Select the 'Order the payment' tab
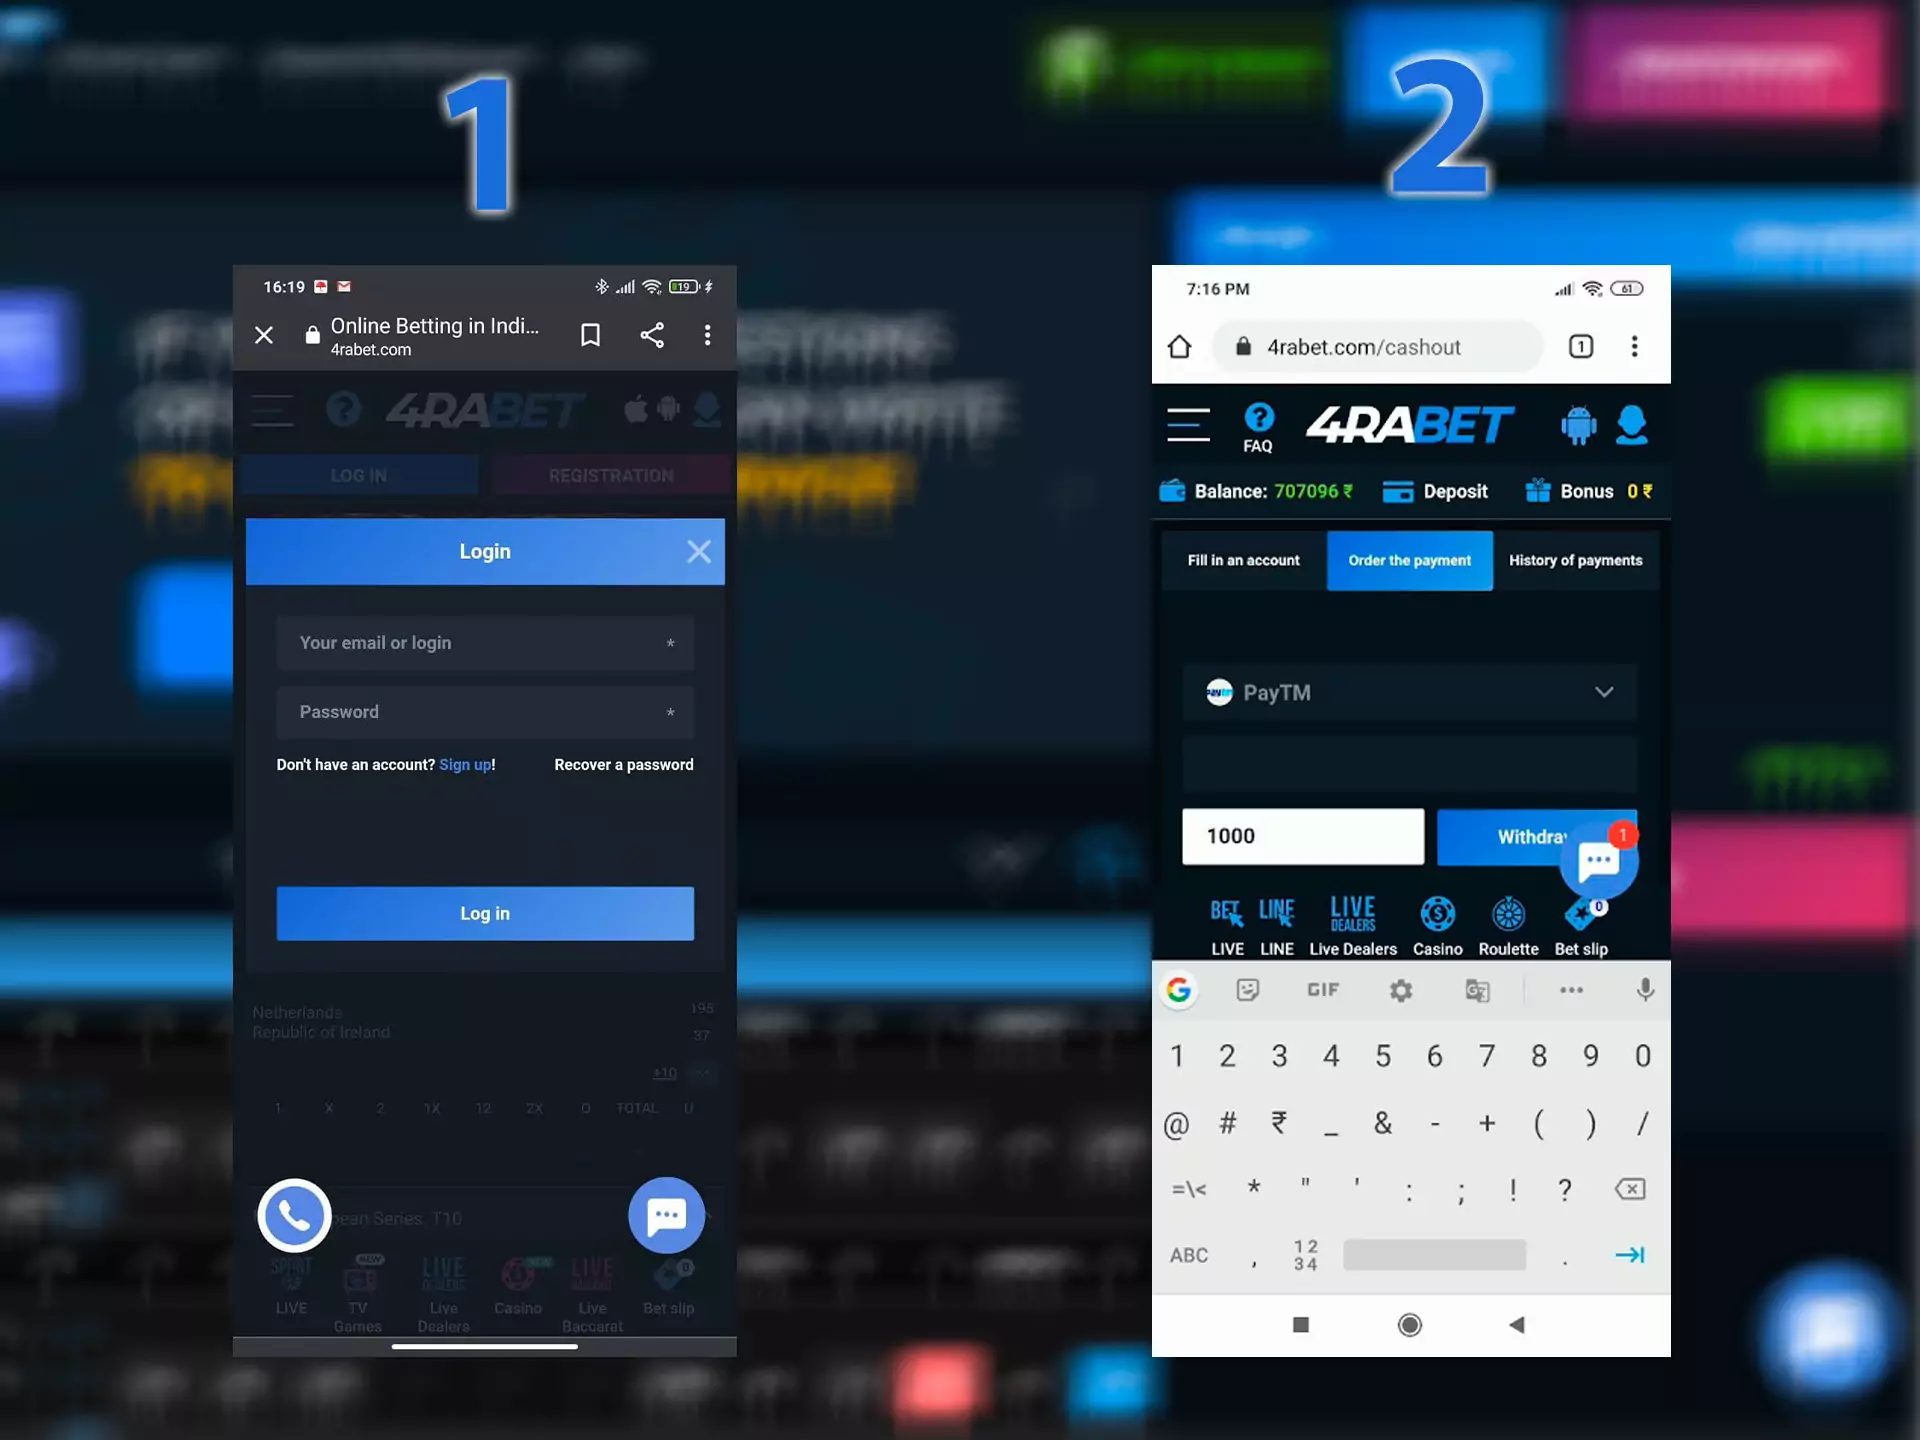The width and height of the screenshot is (1920, 1440). click(1407, 560)
